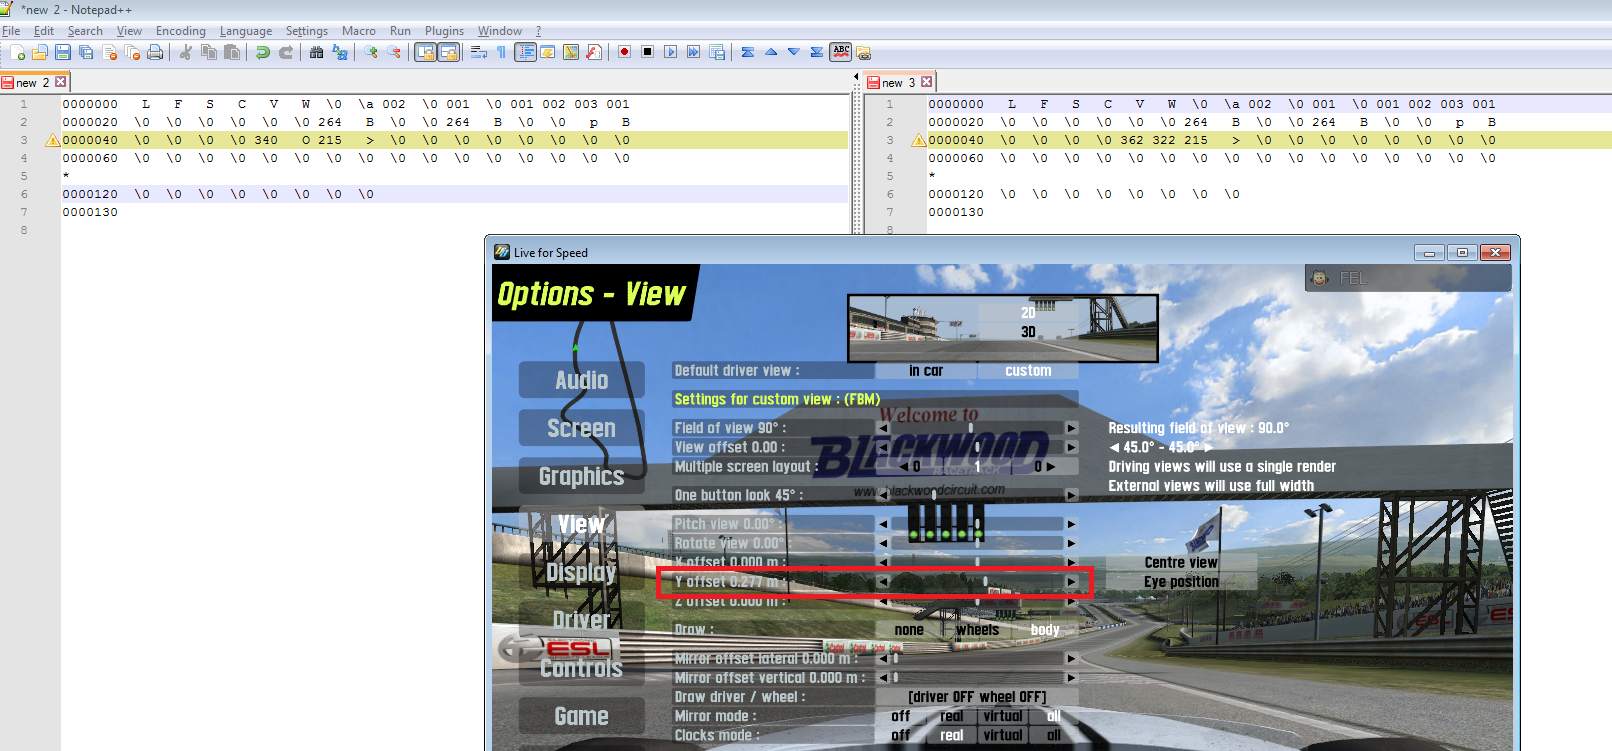Close the 'new 3' tab with its X
The height and width of the screenshot is (751, 1612).
coord(927,82)
